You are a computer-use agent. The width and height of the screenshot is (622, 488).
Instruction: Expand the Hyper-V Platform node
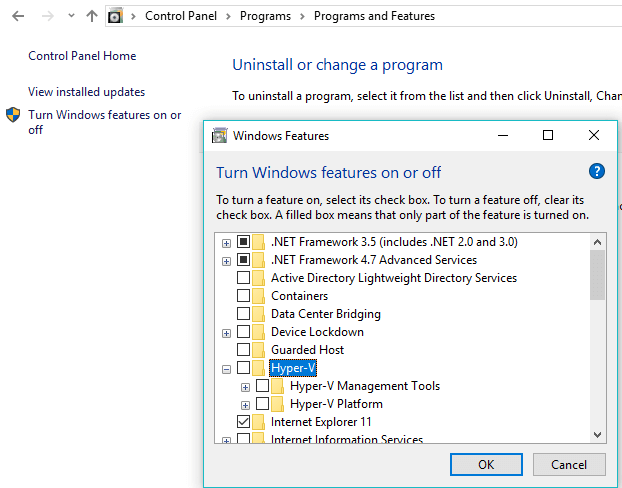coord(245,405)
